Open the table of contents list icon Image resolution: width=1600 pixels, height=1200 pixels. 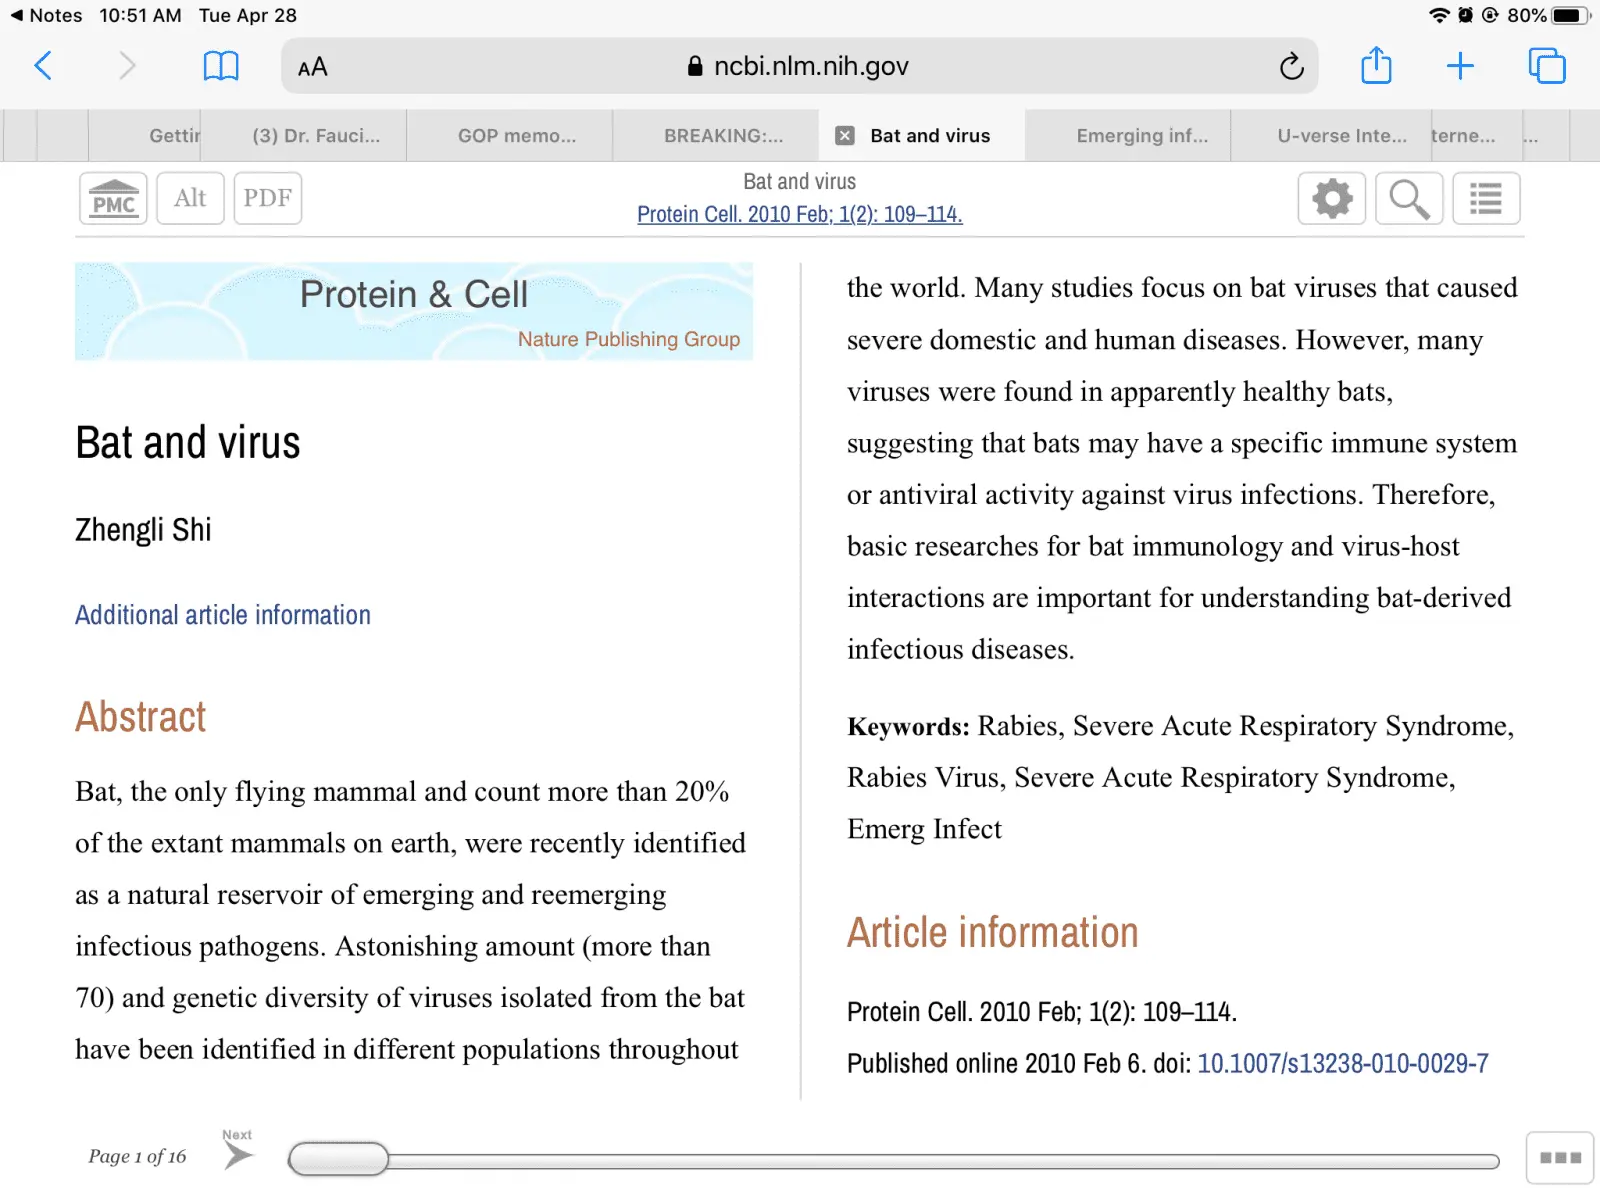(x=1486, y=198)
